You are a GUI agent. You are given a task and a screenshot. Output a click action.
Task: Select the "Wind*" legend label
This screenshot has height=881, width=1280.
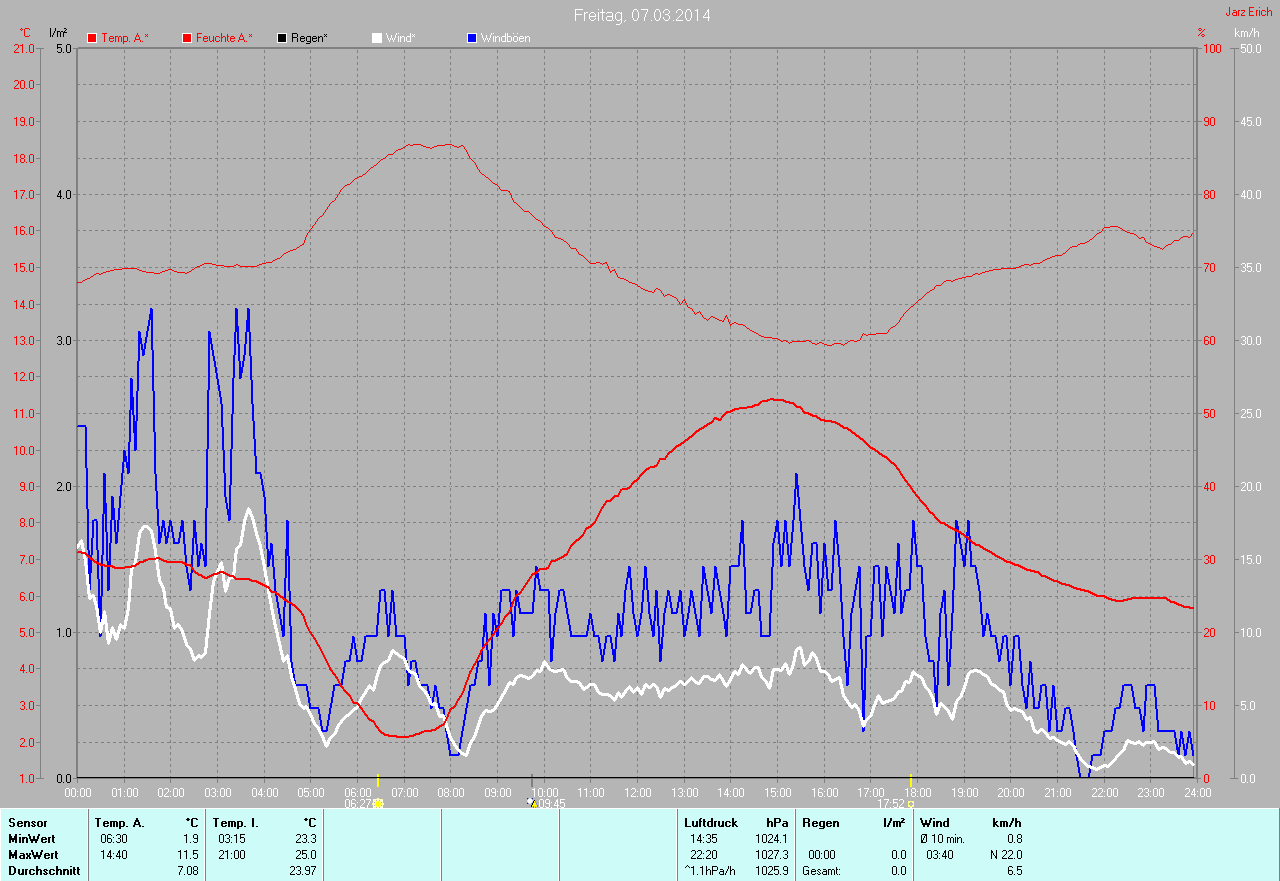pyautogui.click(x=400, y=38)
